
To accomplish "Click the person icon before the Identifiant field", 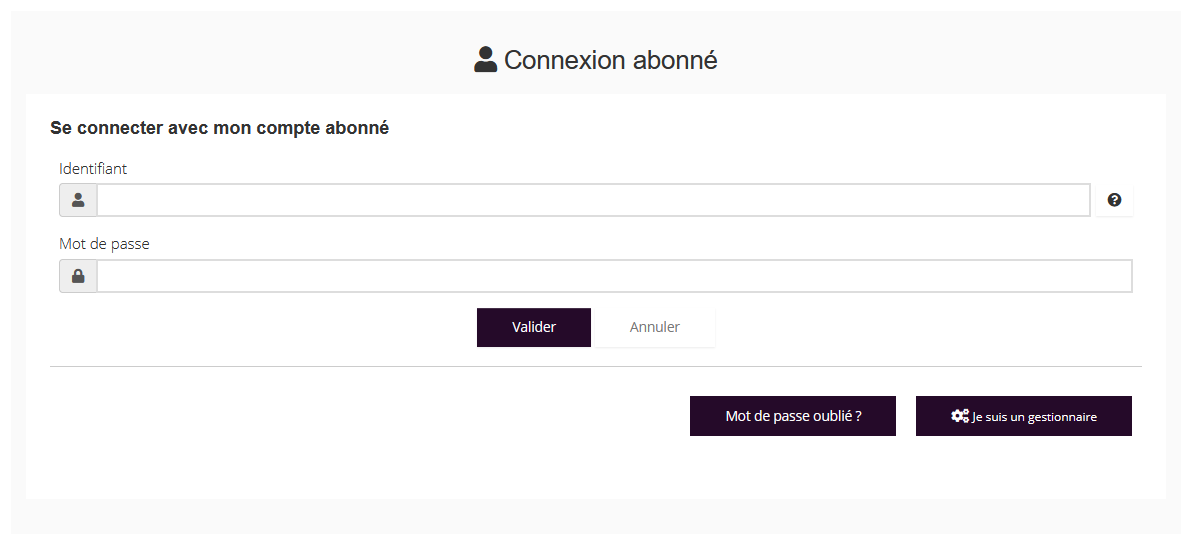I will pos(78,200).
